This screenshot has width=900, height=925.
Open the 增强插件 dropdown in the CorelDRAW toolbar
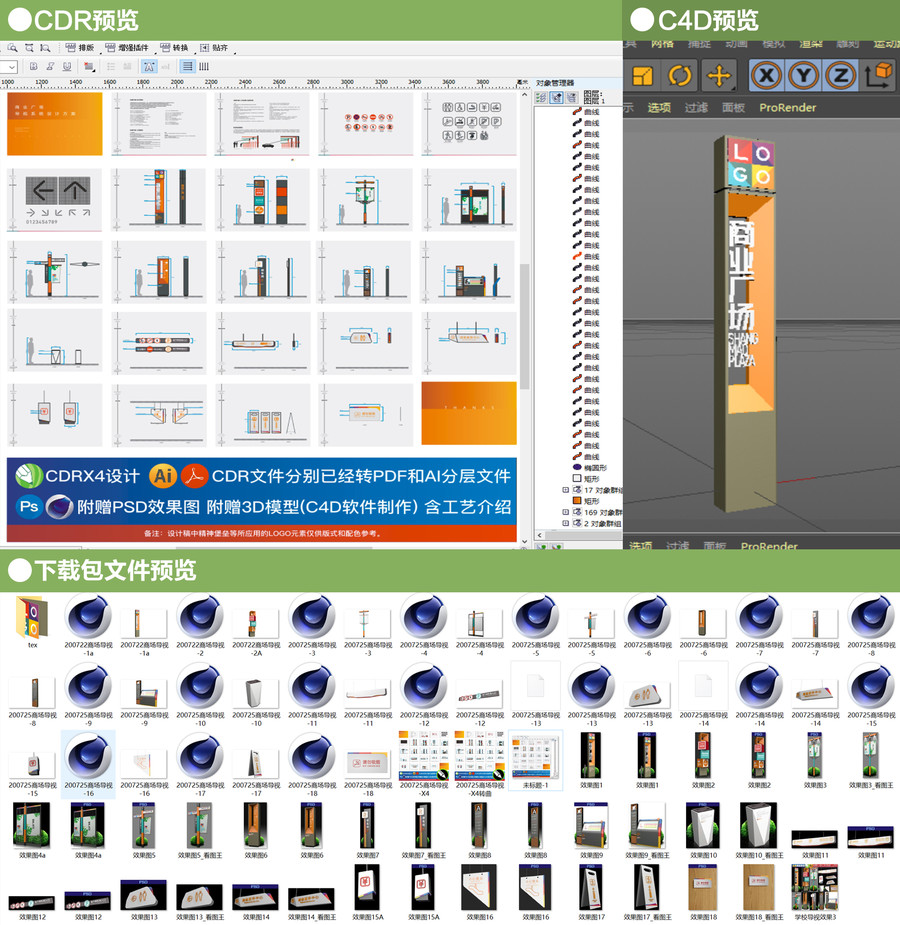click(x=127, y=48)
